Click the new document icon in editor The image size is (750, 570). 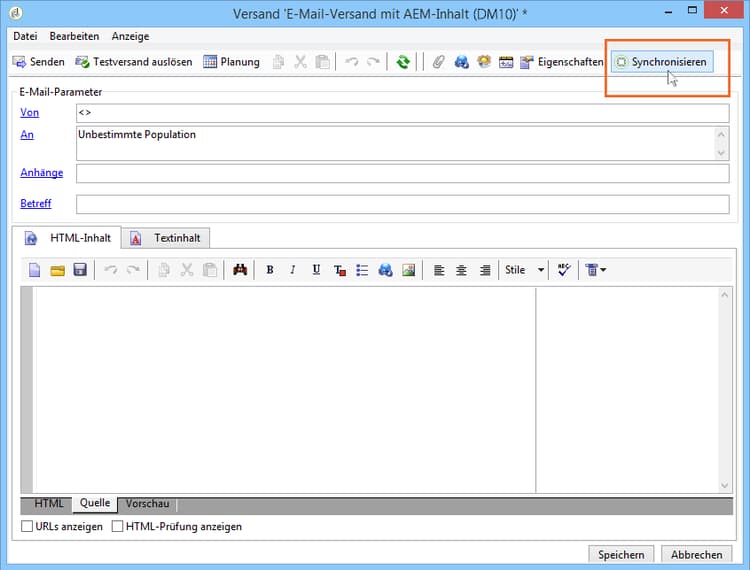pyautogui.click(x=34, y=270)
